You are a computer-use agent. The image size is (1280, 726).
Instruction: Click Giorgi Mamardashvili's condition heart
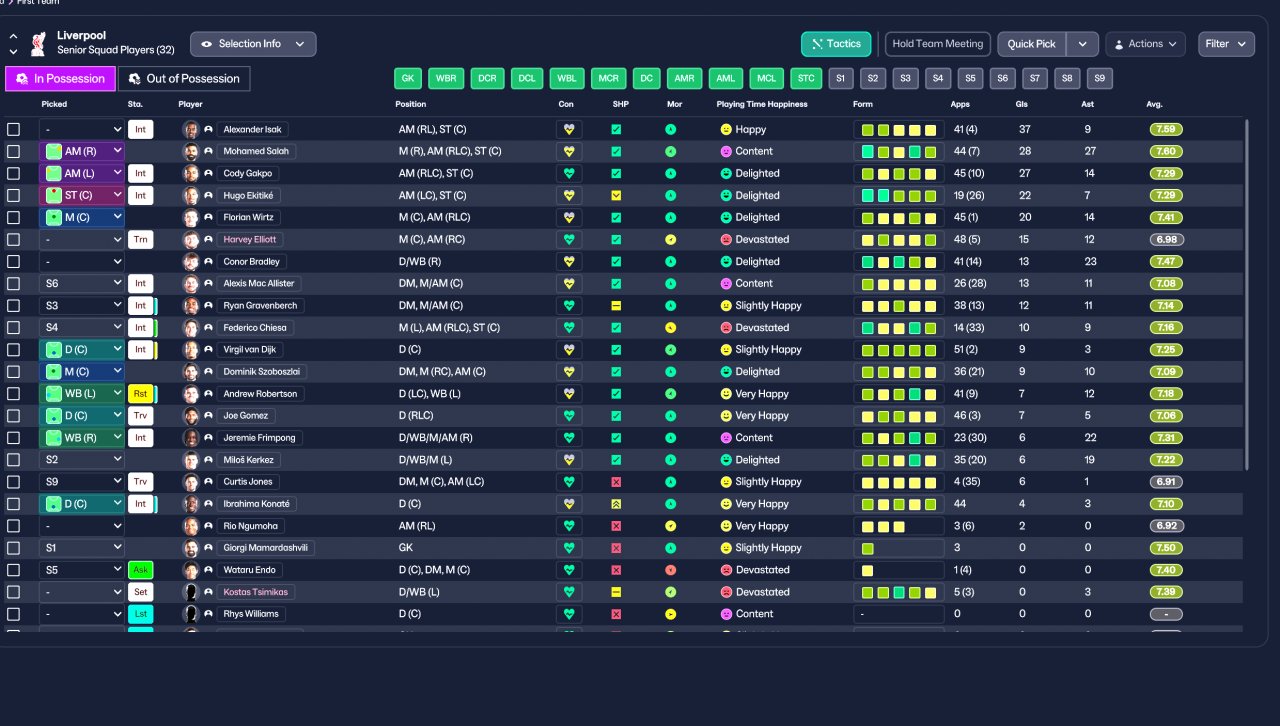(570, 547)
